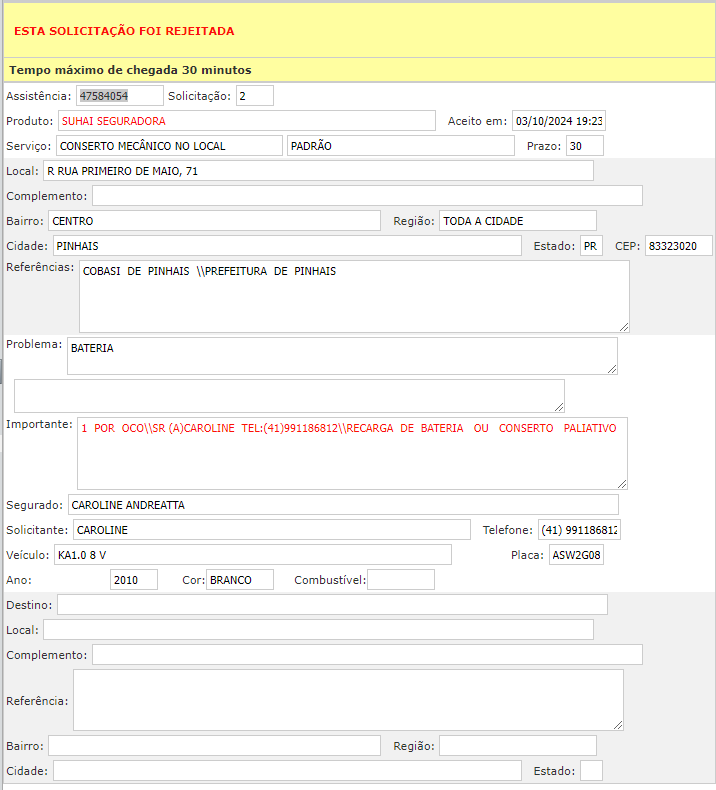Click the empty Combustível field
Screen dimensions: 716x790
(x=401, y=580)
